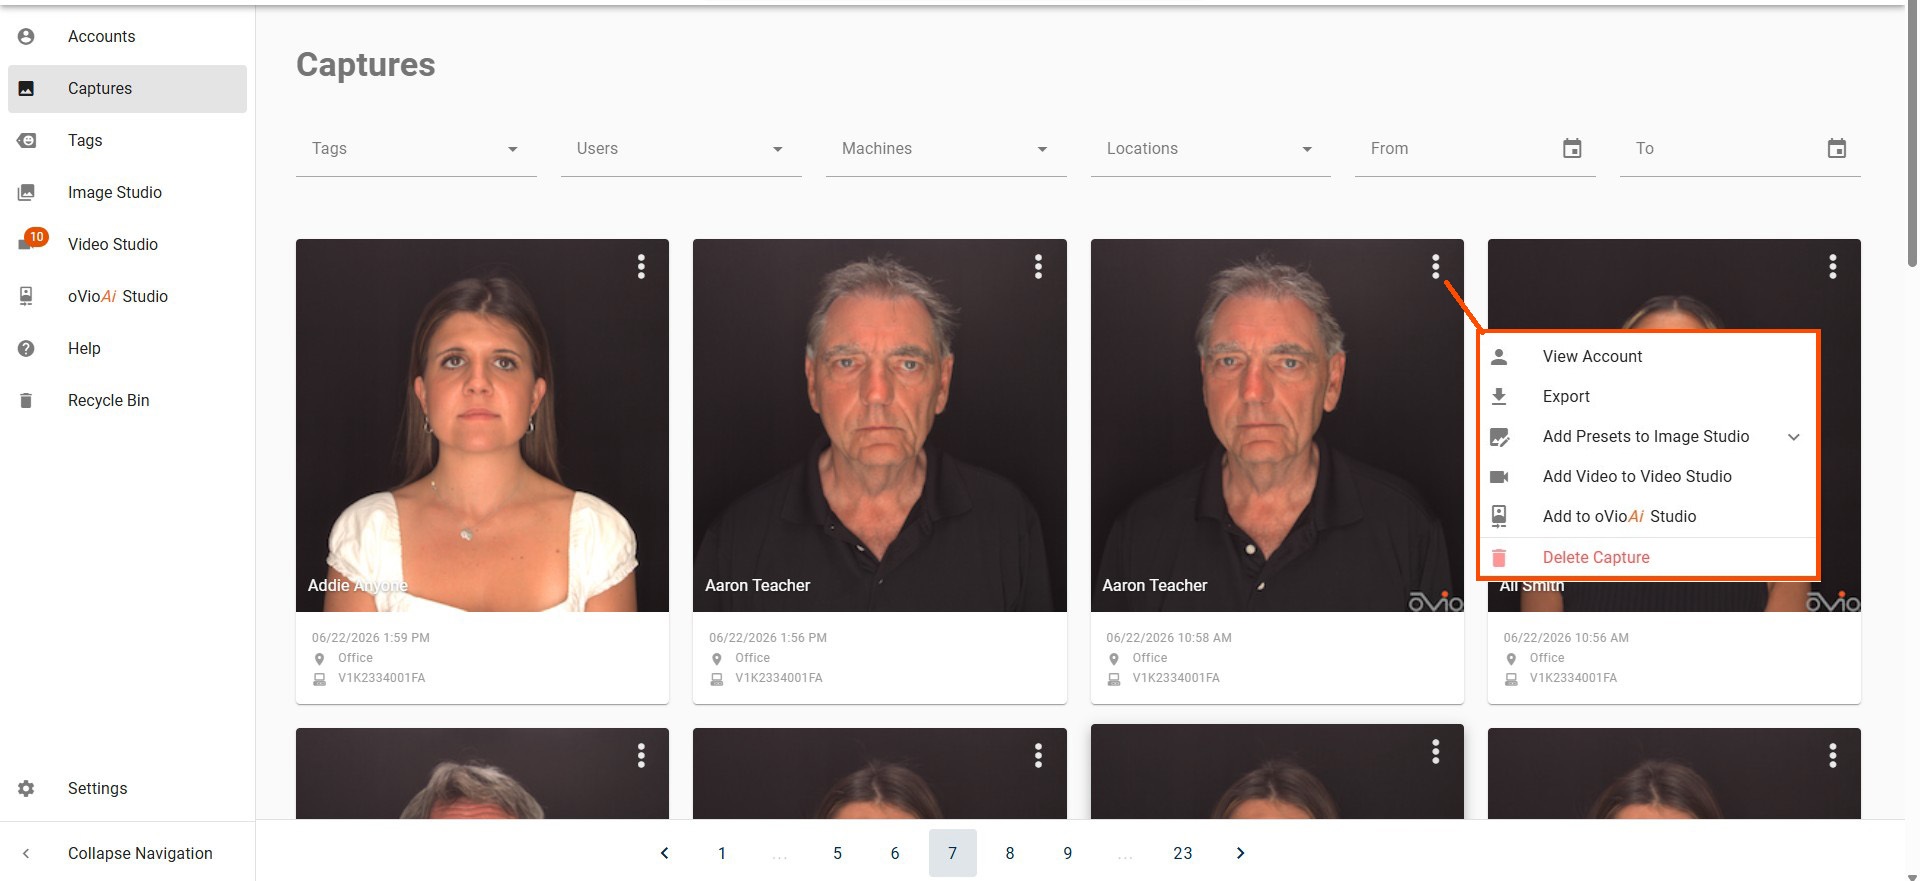Image resolution: width=1920 pixels, height=881 pixels.
Task: Go to Image Studio
Action: tap(127, 192)
